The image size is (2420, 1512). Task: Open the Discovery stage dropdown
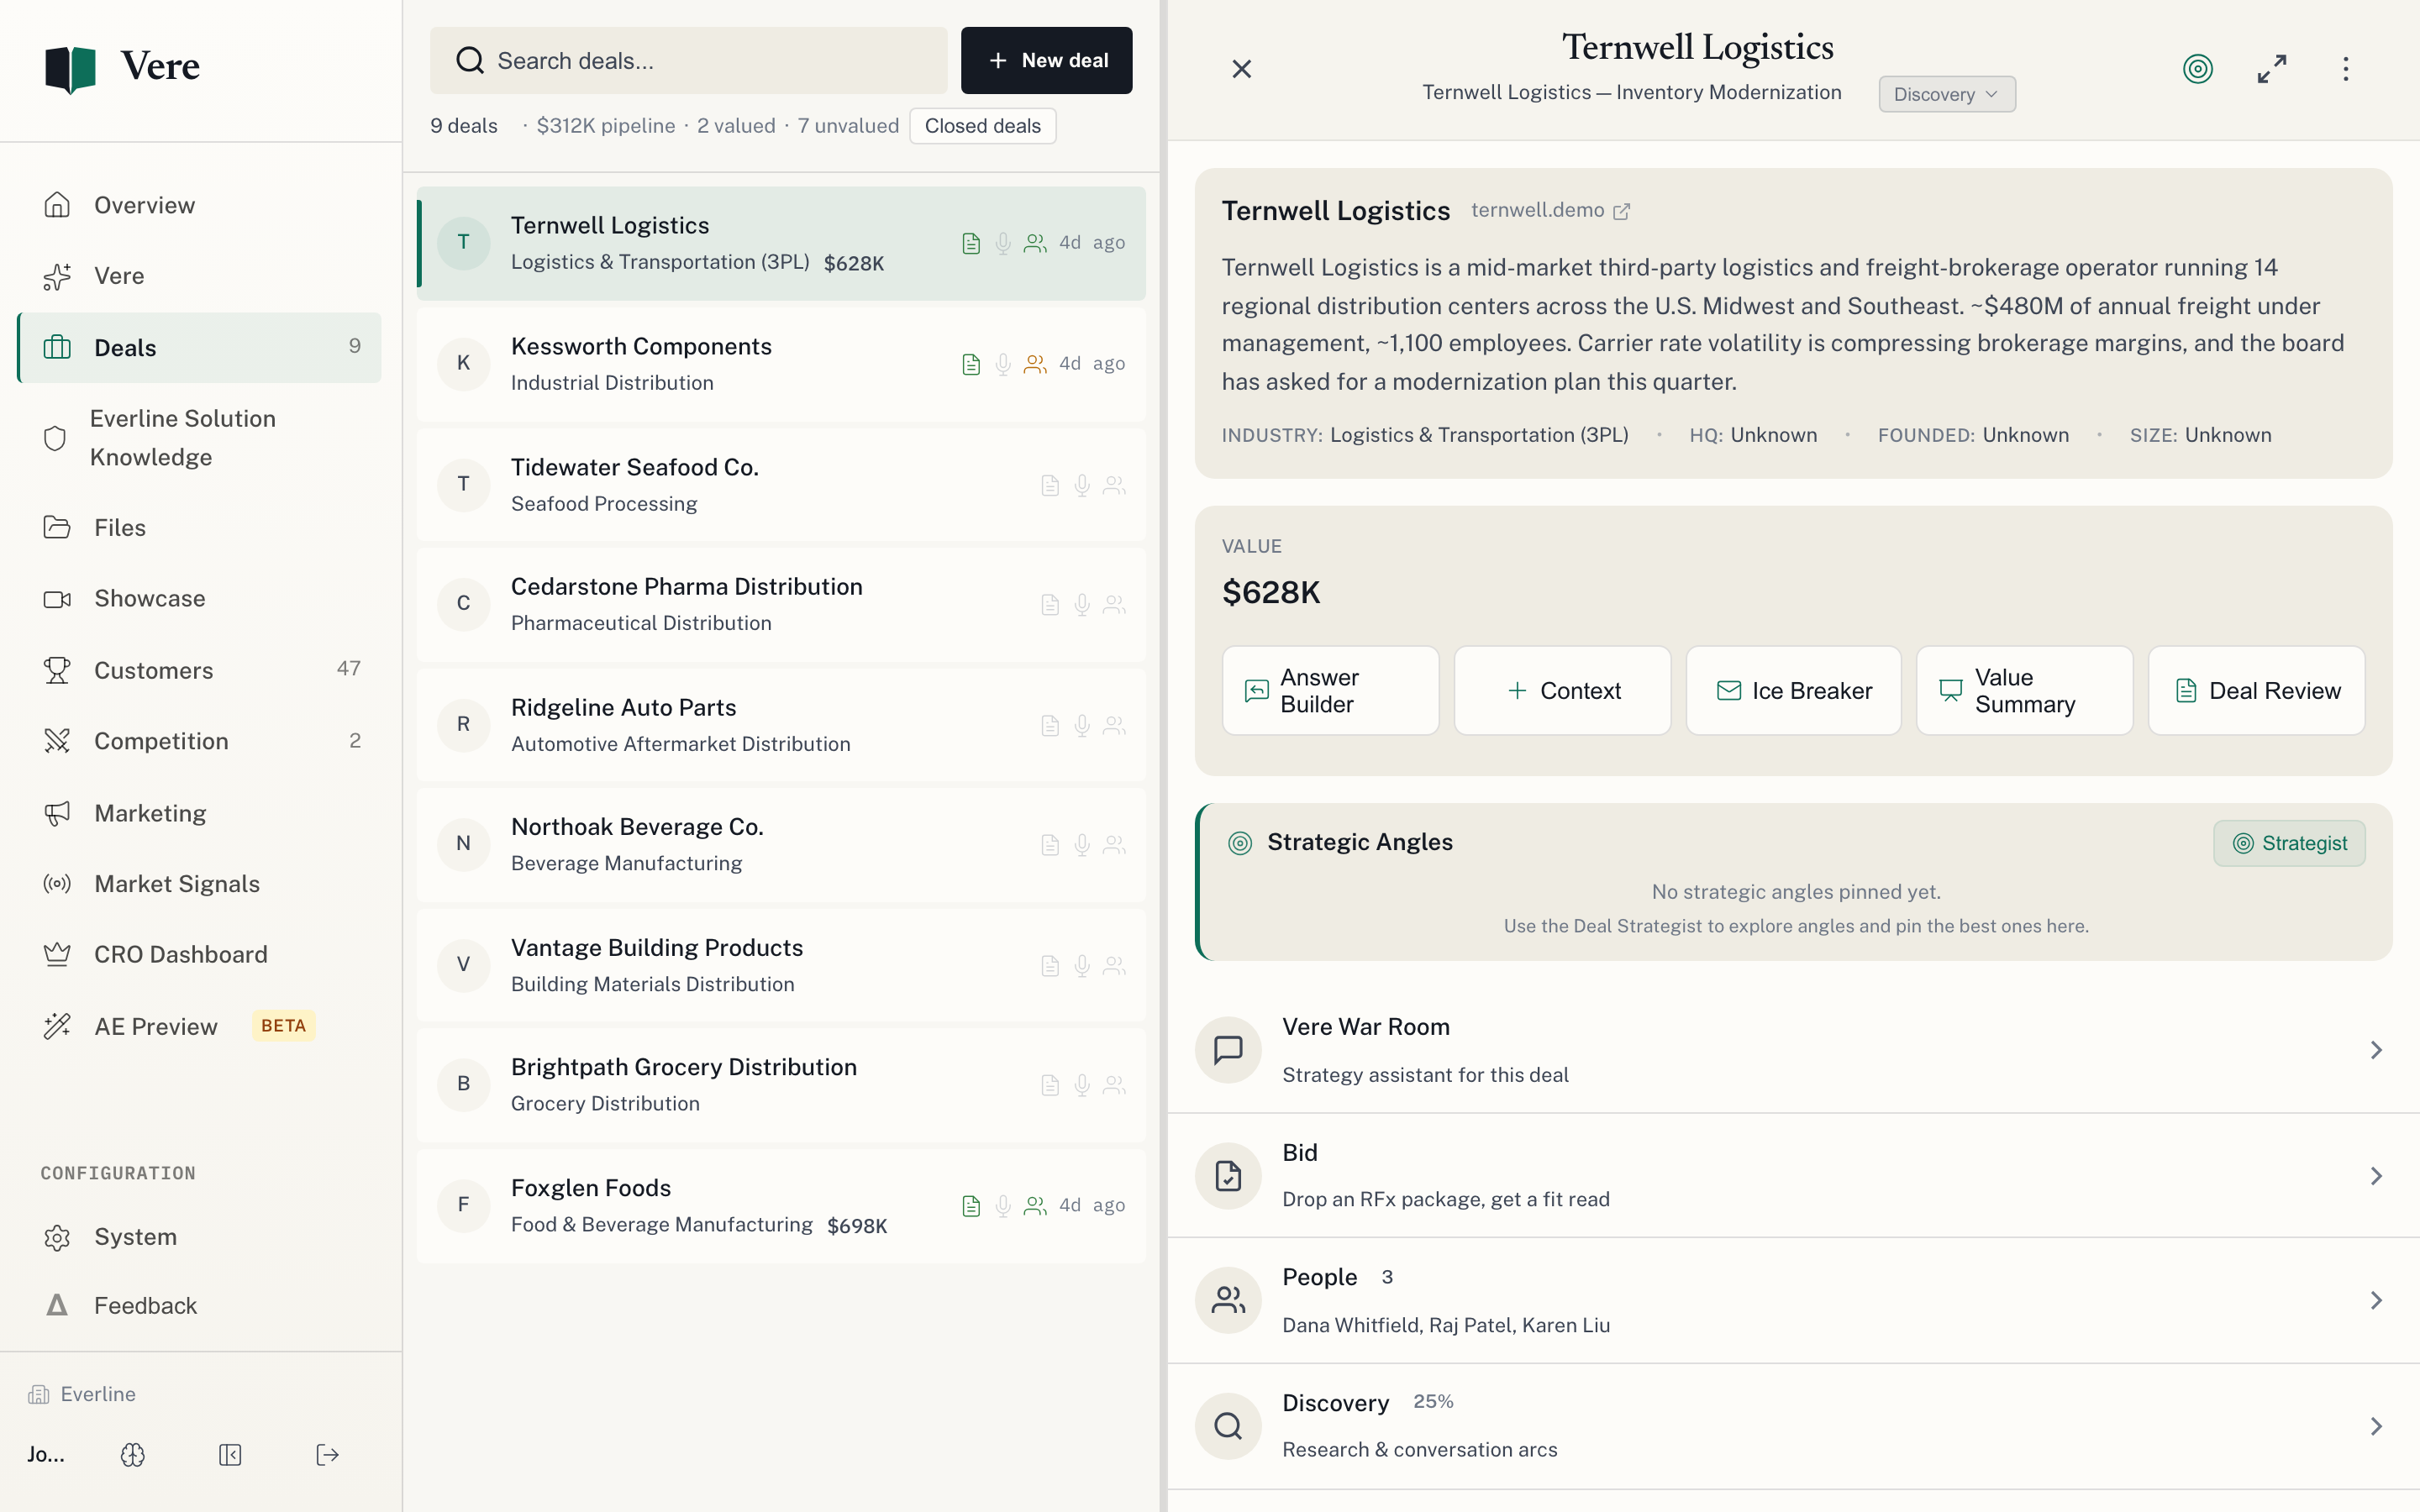(x=1947, y=94)
